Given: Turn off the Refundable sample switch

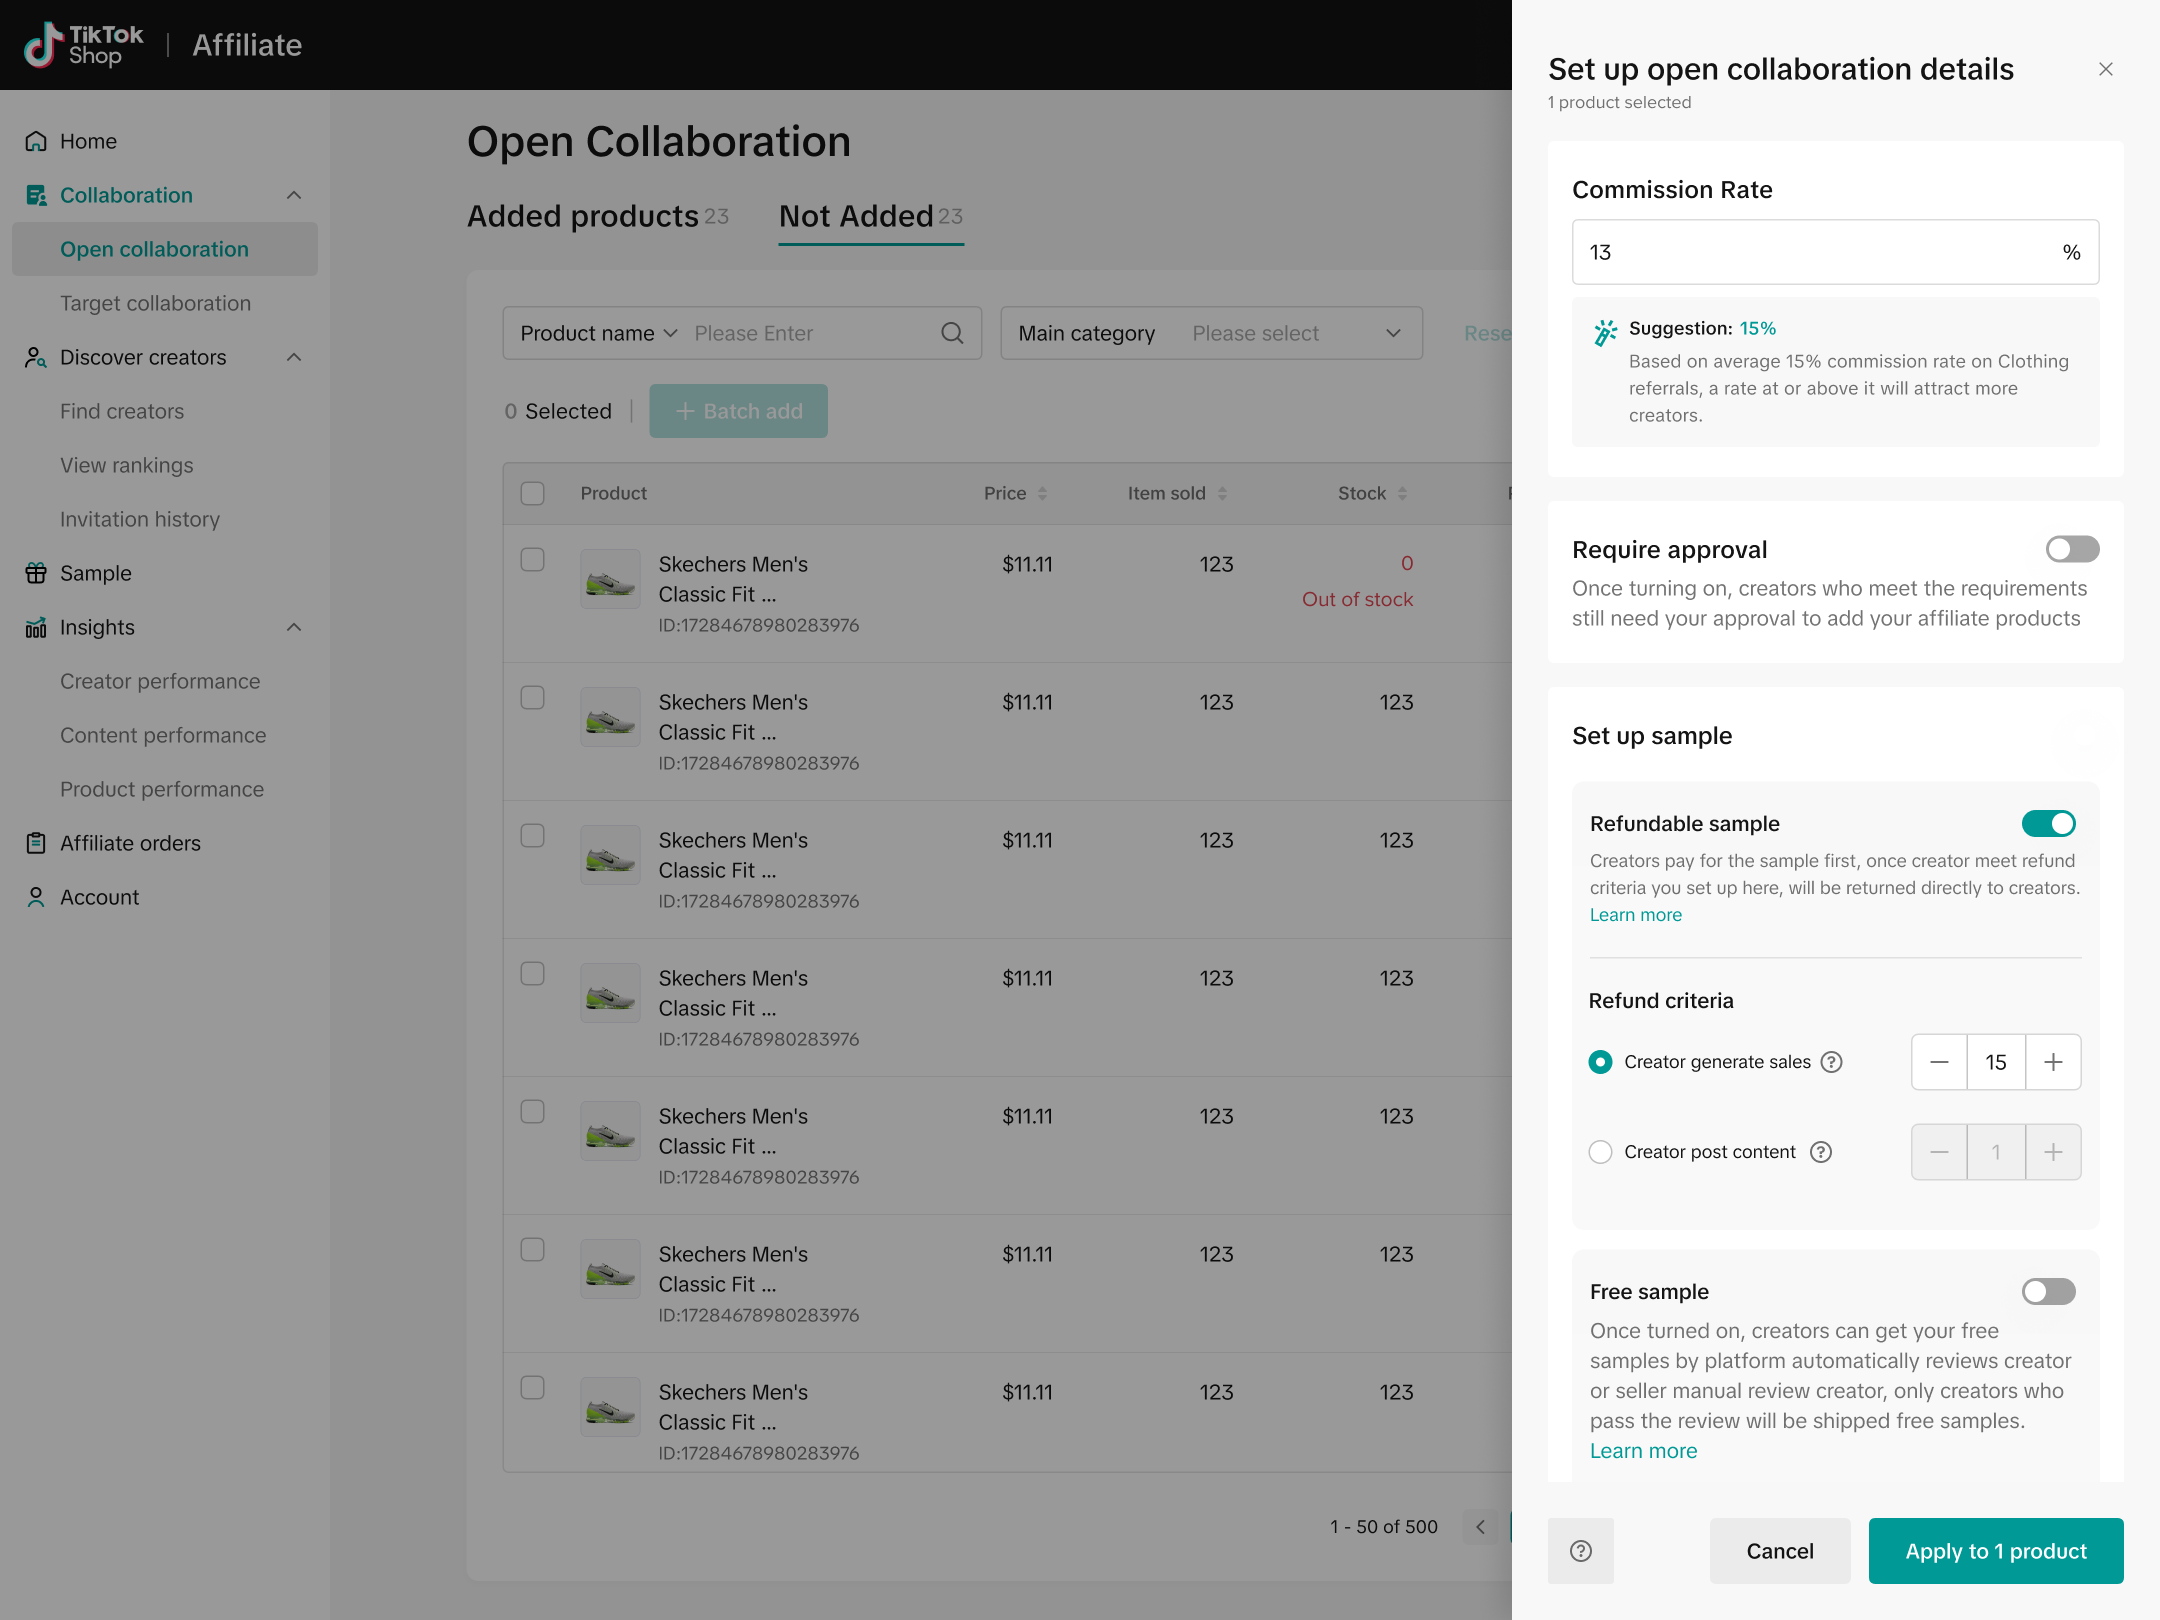Looking at the screenshot, I should (2048, 823).
